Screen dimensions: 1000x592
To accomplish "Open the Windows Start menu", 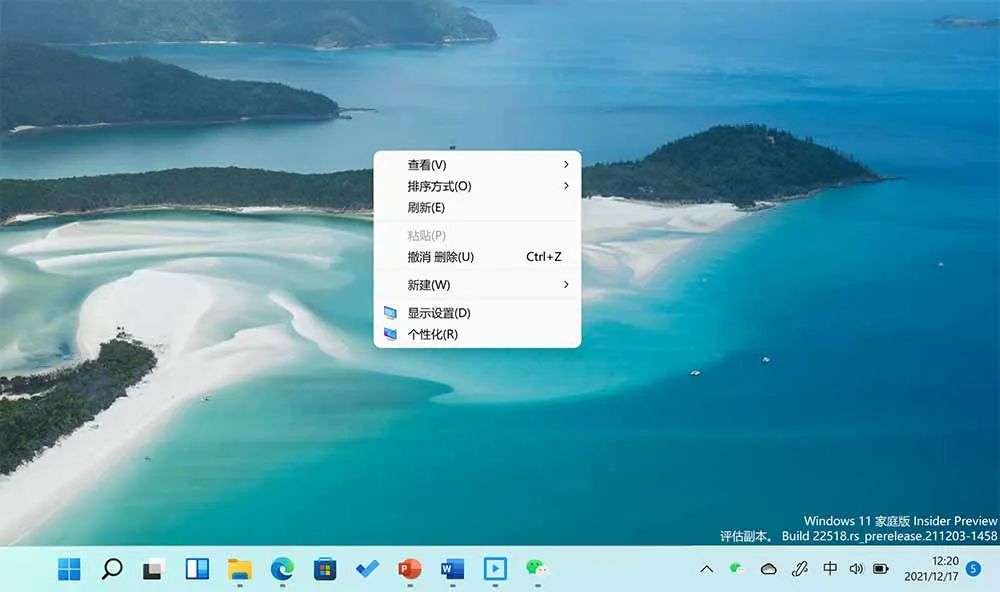I will (x=69, y=568).
